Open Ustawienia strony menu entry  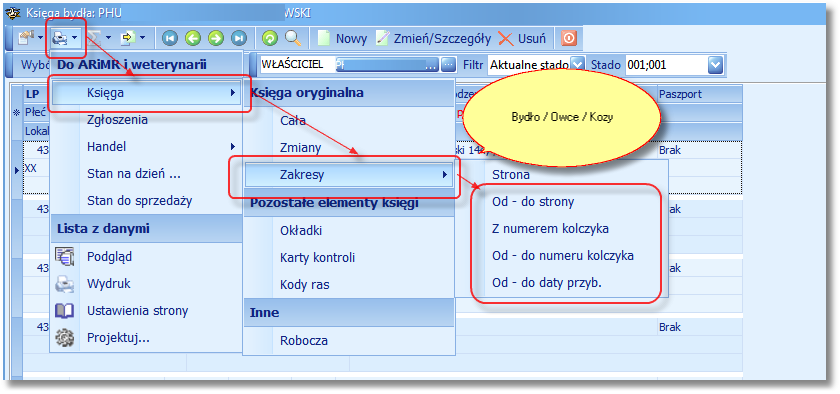coord(146,311)
